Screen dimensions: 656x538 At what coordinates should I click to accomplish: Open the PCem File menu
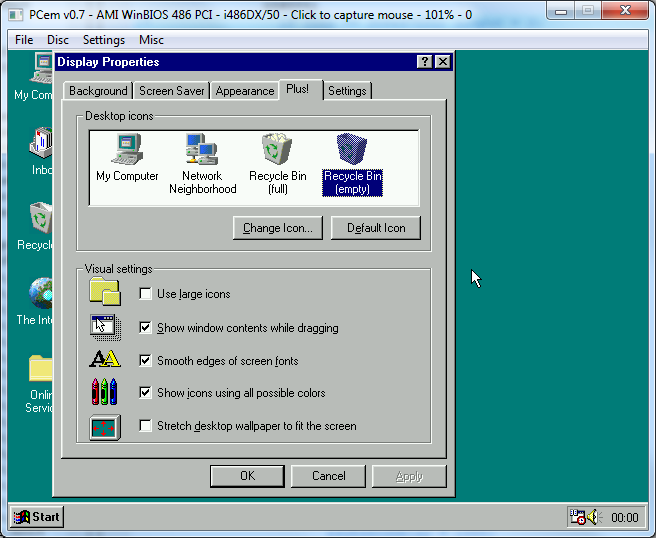click(24, 40)
